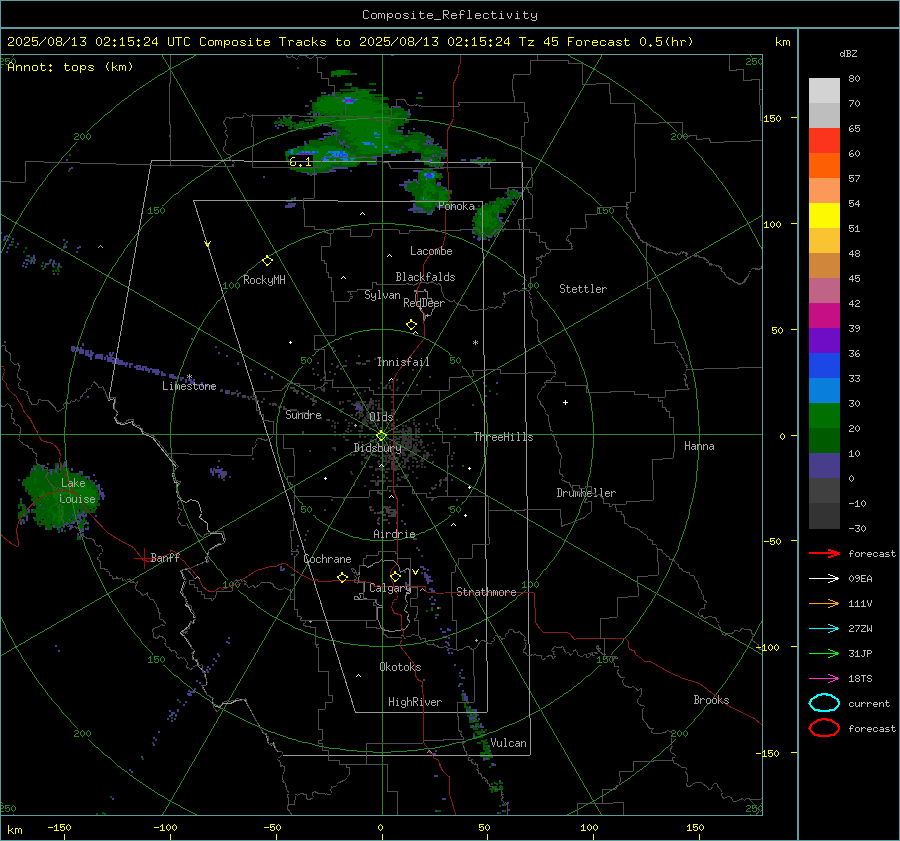Click the green storm cell east of Ponoka

coord(494,215)
